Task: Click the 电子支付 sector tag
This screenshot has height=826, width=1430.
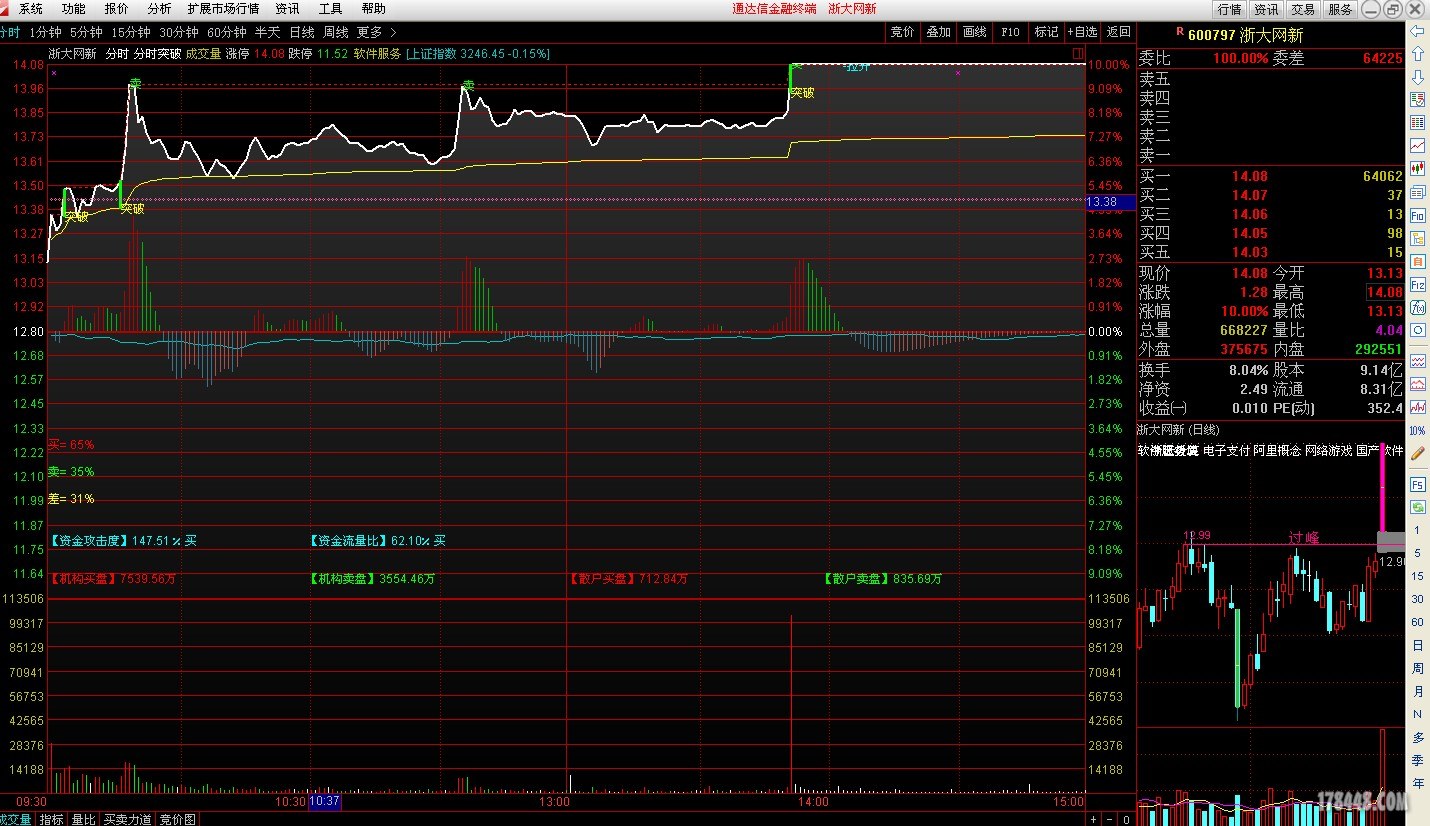Action: click(1226, 451)
